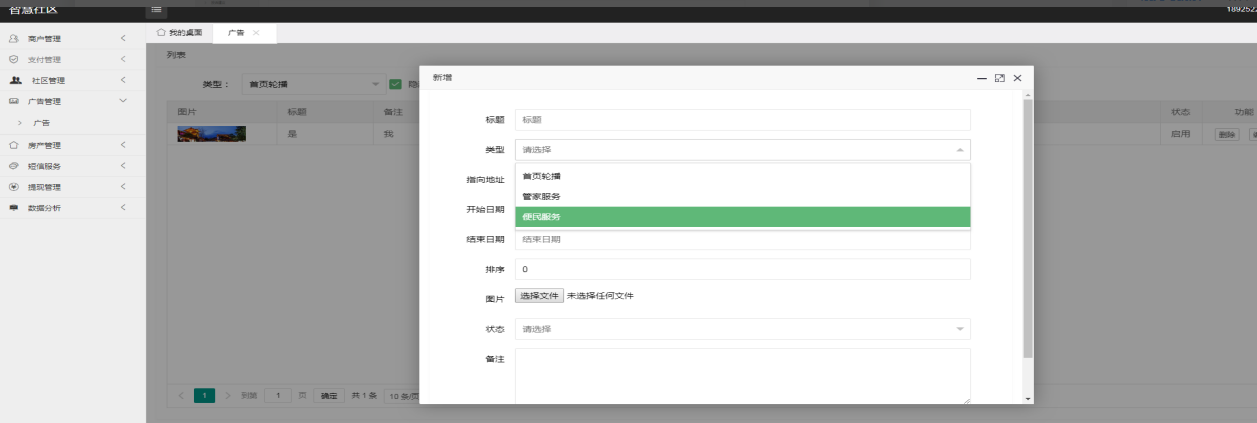This screenshot has height=423, width=1257.
Task: Toggle the green checkbox beside type filter
Action: coord(395,85)
